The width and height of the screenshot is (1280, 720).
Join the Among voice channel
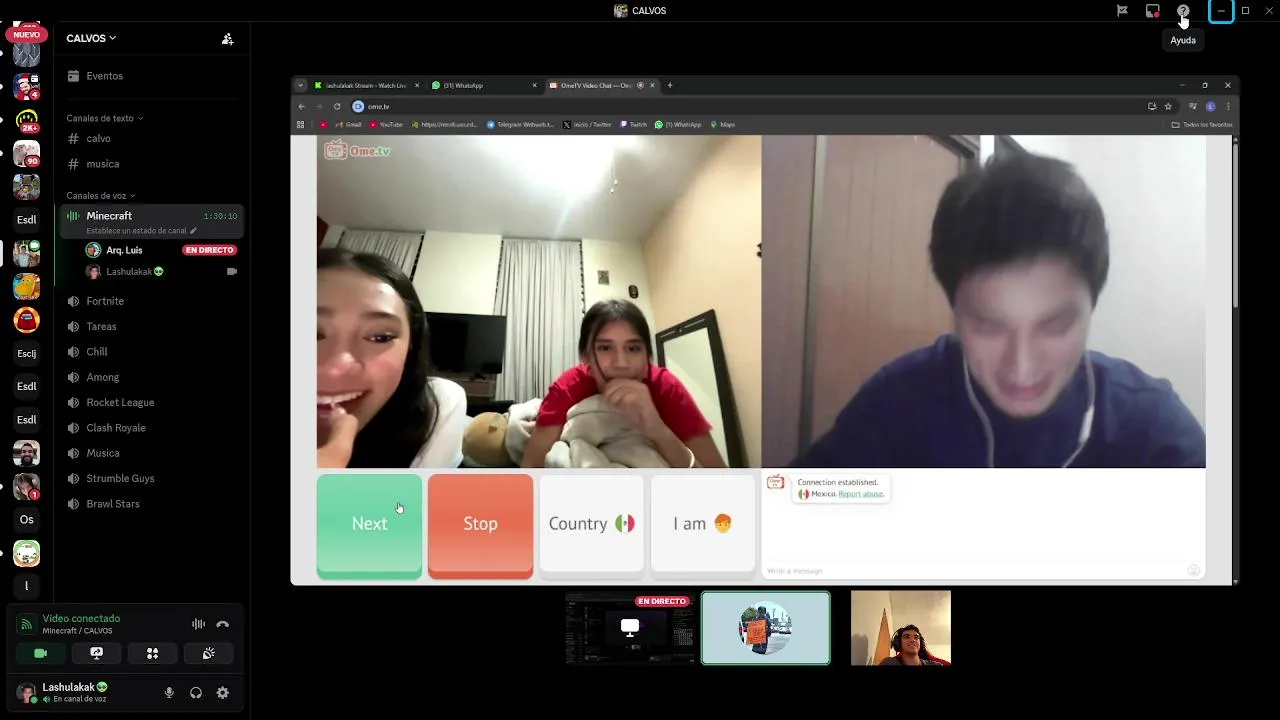pyautogui.click(x=150, y=377)
